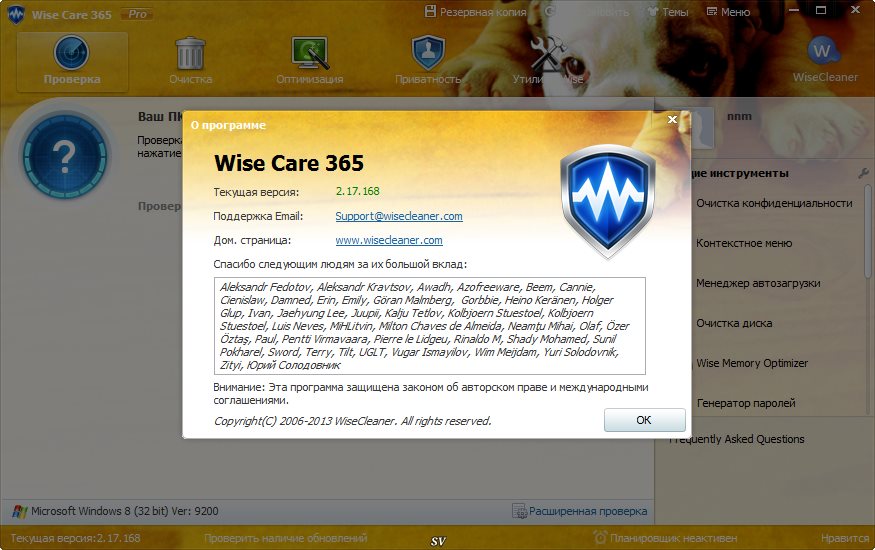The width and height of the screenshot is (875, 550).
Task: Click the Wise Care 365 title bar logo
Action: pyautogui.click(x=16, y=14)
